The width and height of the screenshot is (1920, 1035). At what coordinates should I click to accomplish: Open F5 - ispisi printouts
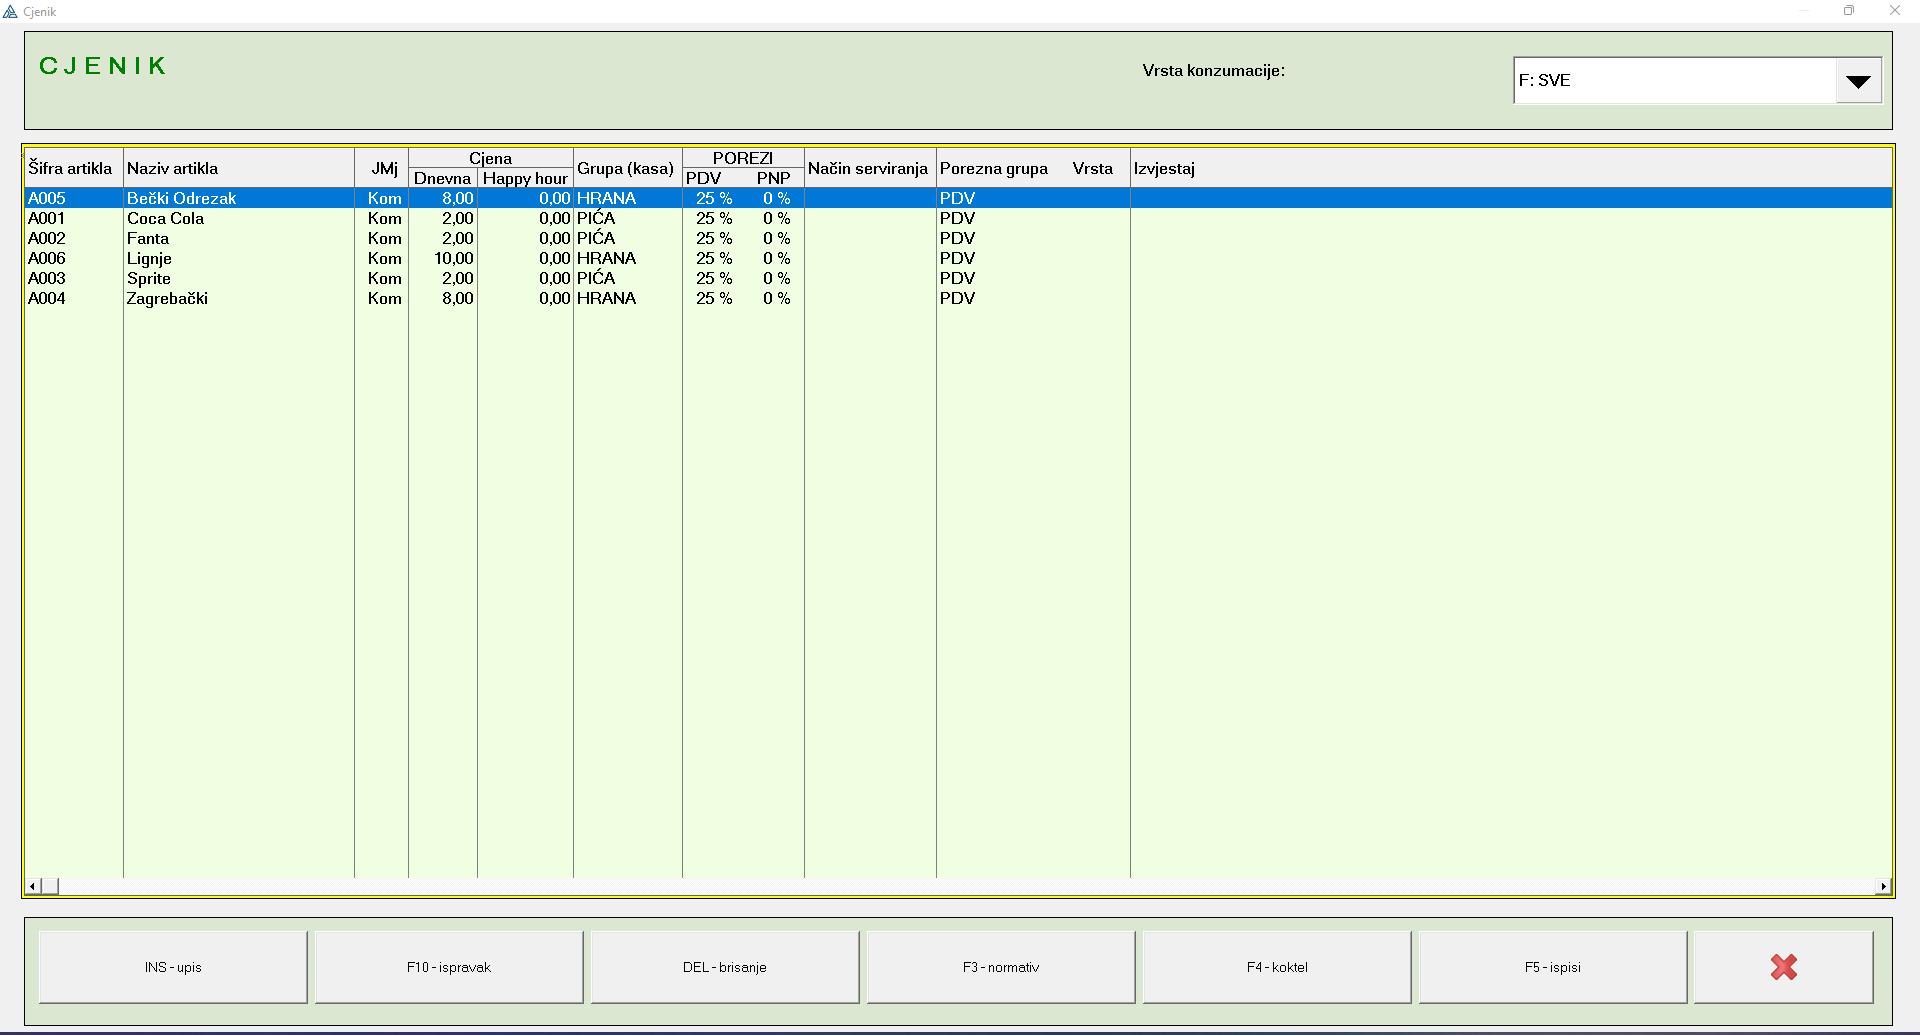pos(1552,967)
